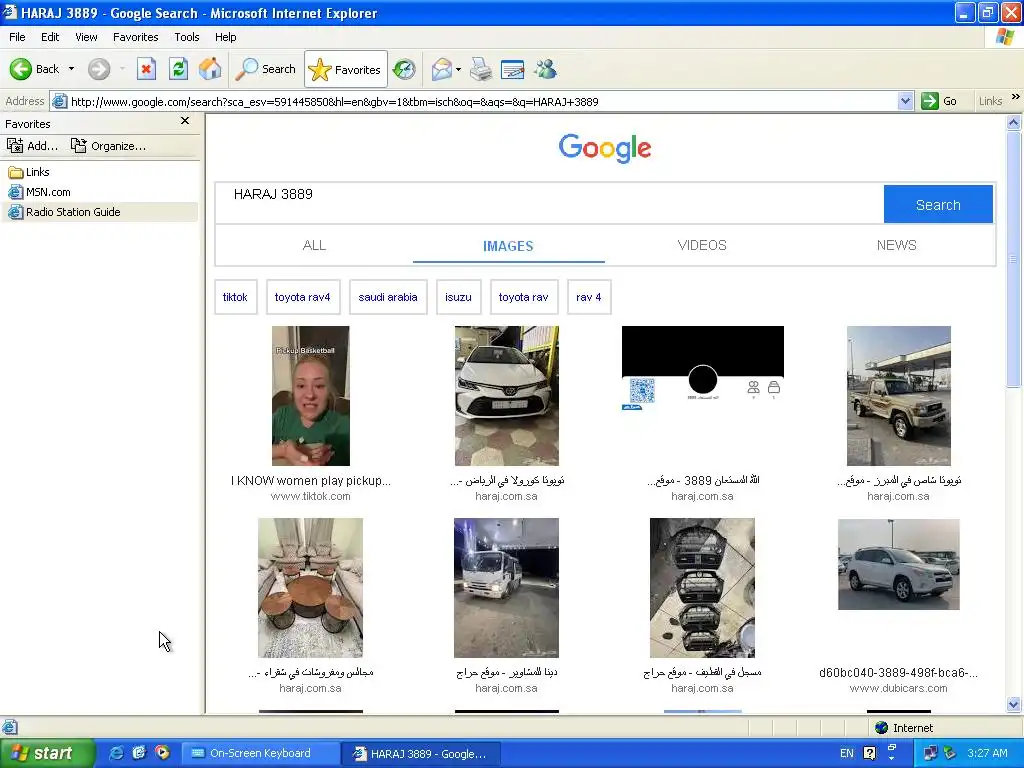Switch to the IMAGES tab
The image size is (1024, 768).
click(x=508, y=246)
